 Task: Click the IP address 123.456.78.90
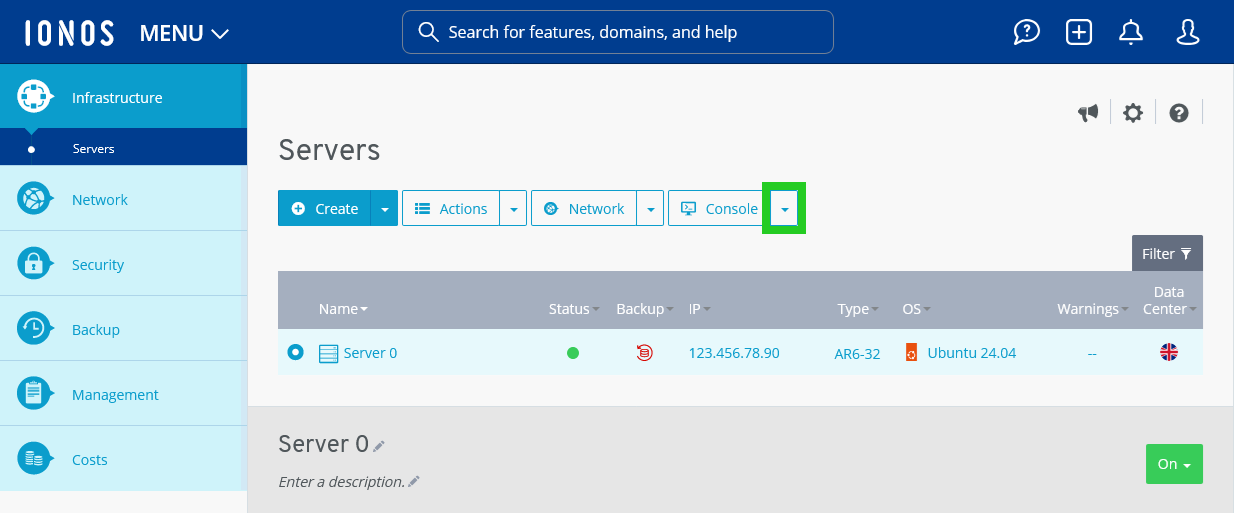[x=734, y=353]
